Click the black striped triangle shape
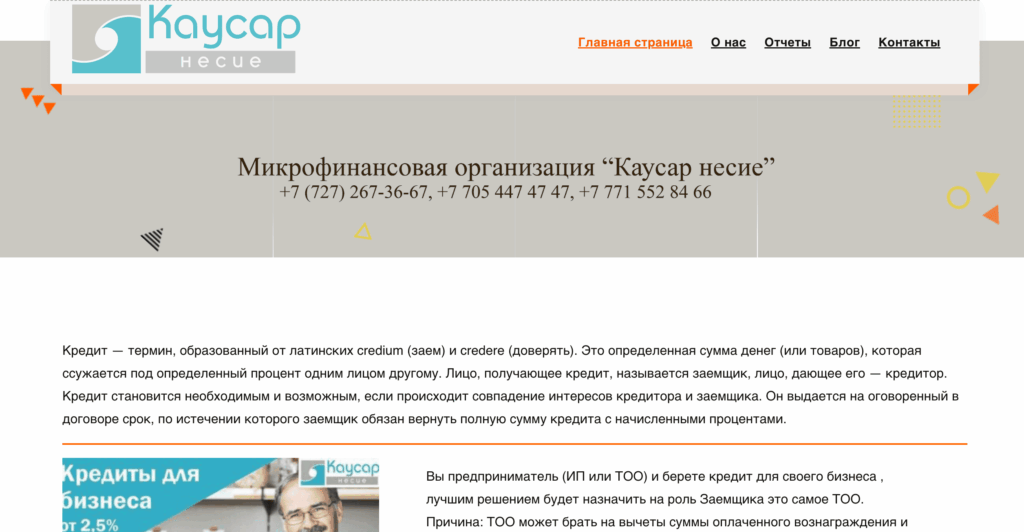The width and height of the screenshot is (1024, 532). [153, 239]
